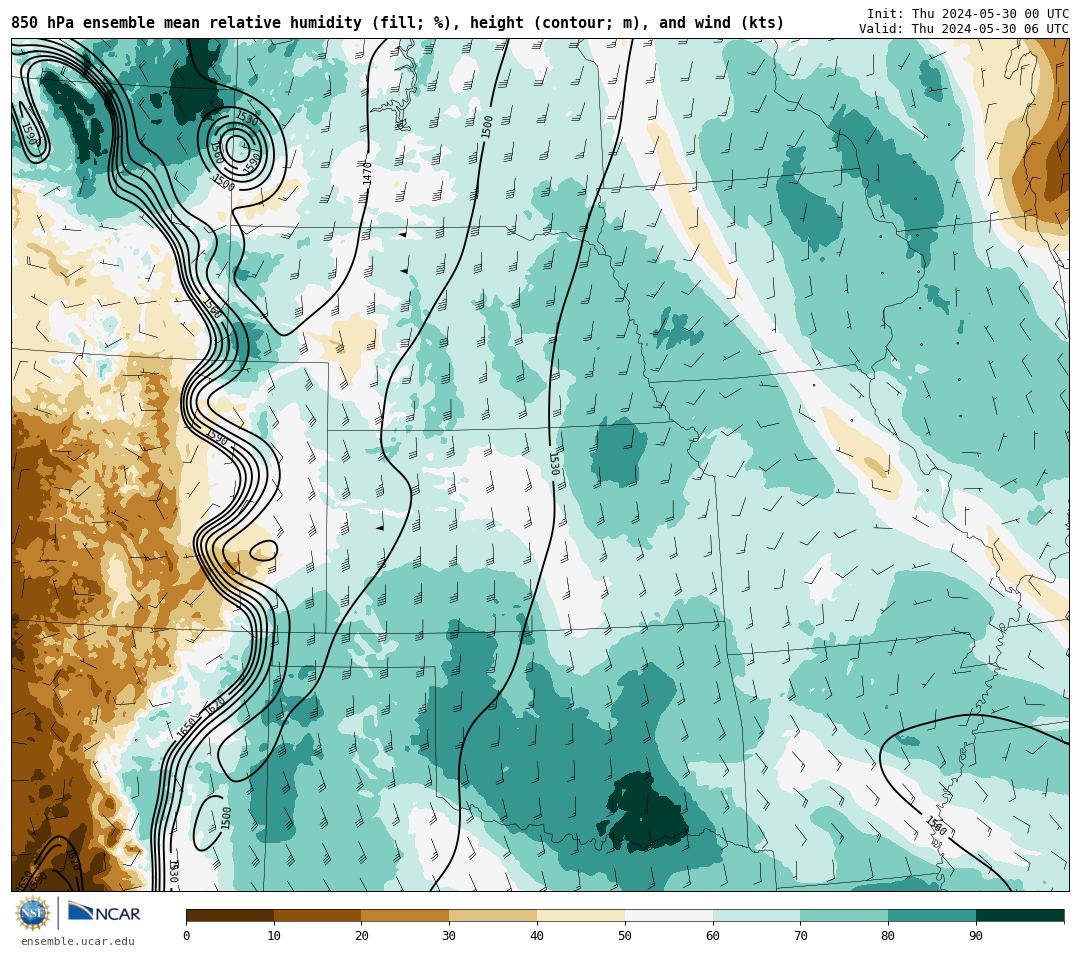Click the NSF logo

pos(33,913)
